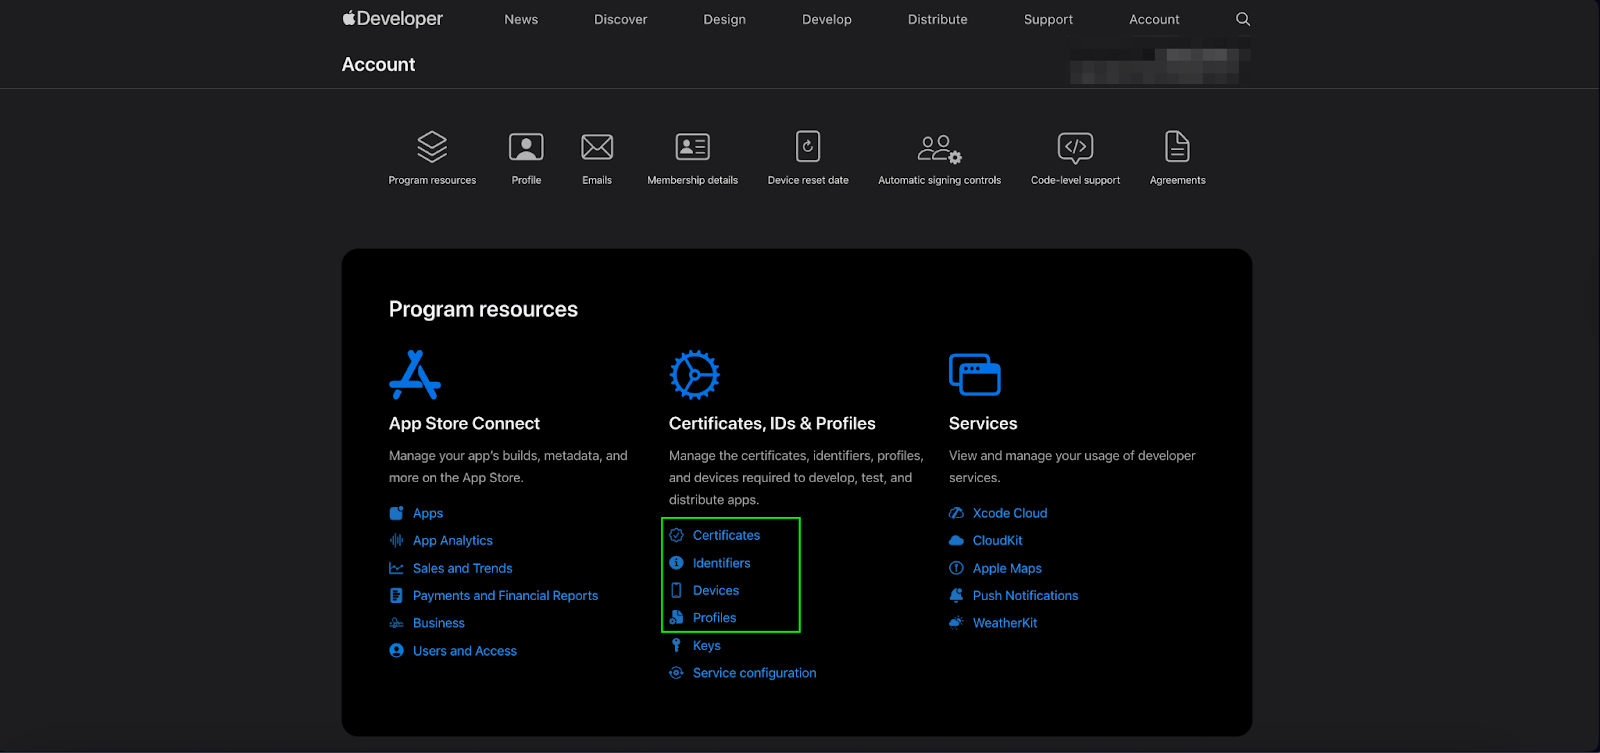
Task: Open the Account item in top navigation
Action: pyautogui.click(x=1154, y=19)
